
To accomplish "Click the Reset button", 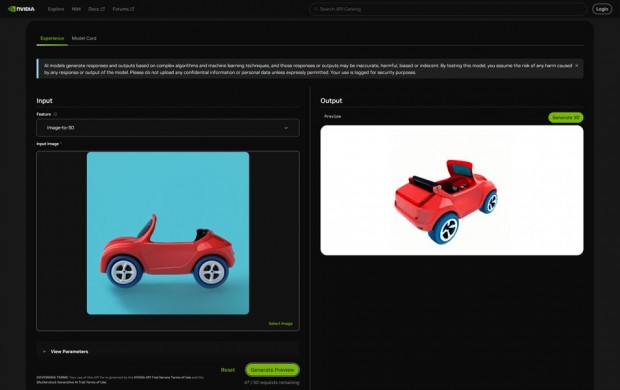I will (x=228, y=370).
